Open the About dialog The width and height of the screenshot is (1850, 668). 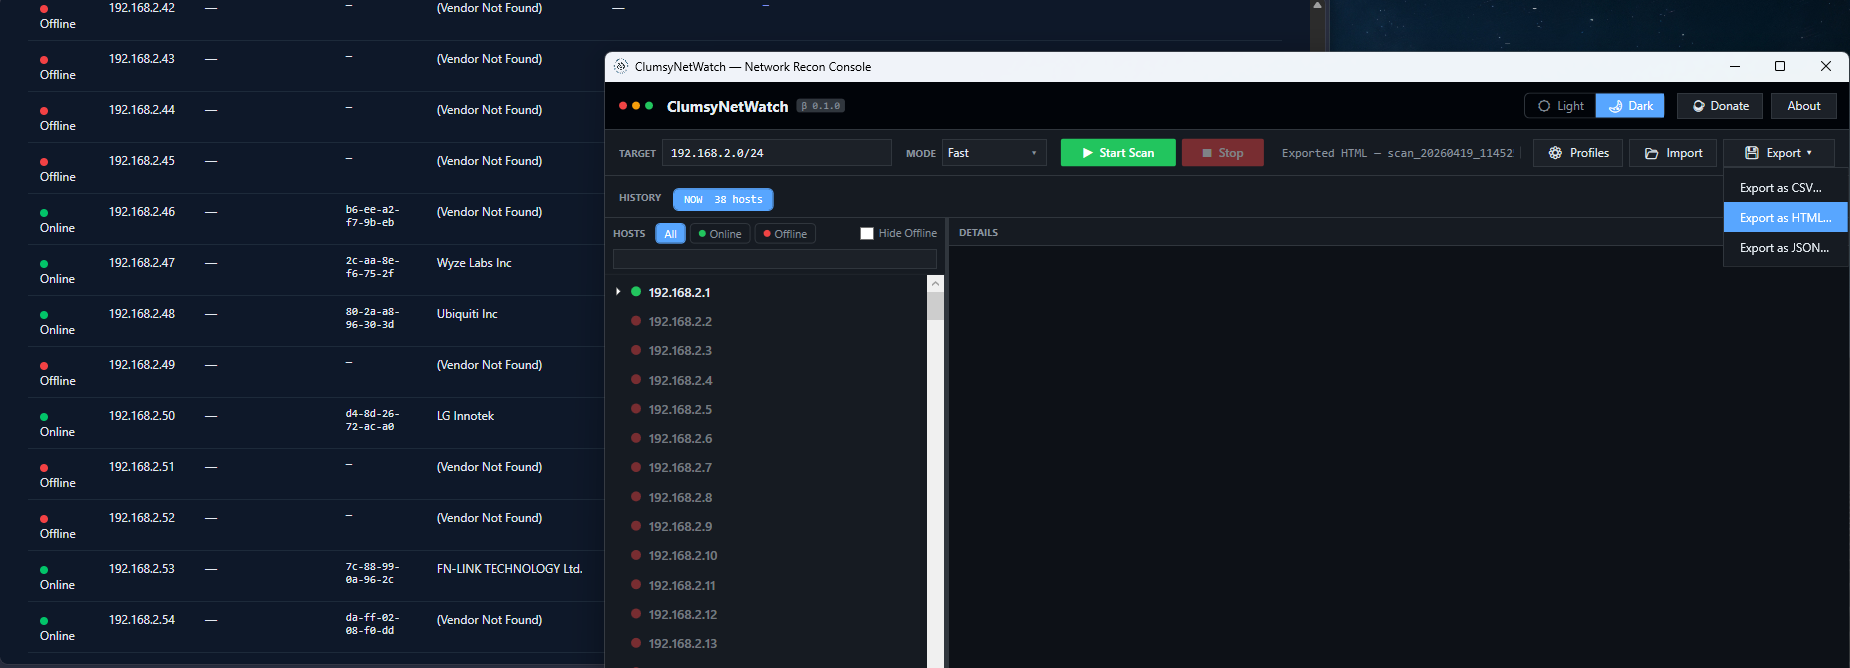coord(1803,106)
